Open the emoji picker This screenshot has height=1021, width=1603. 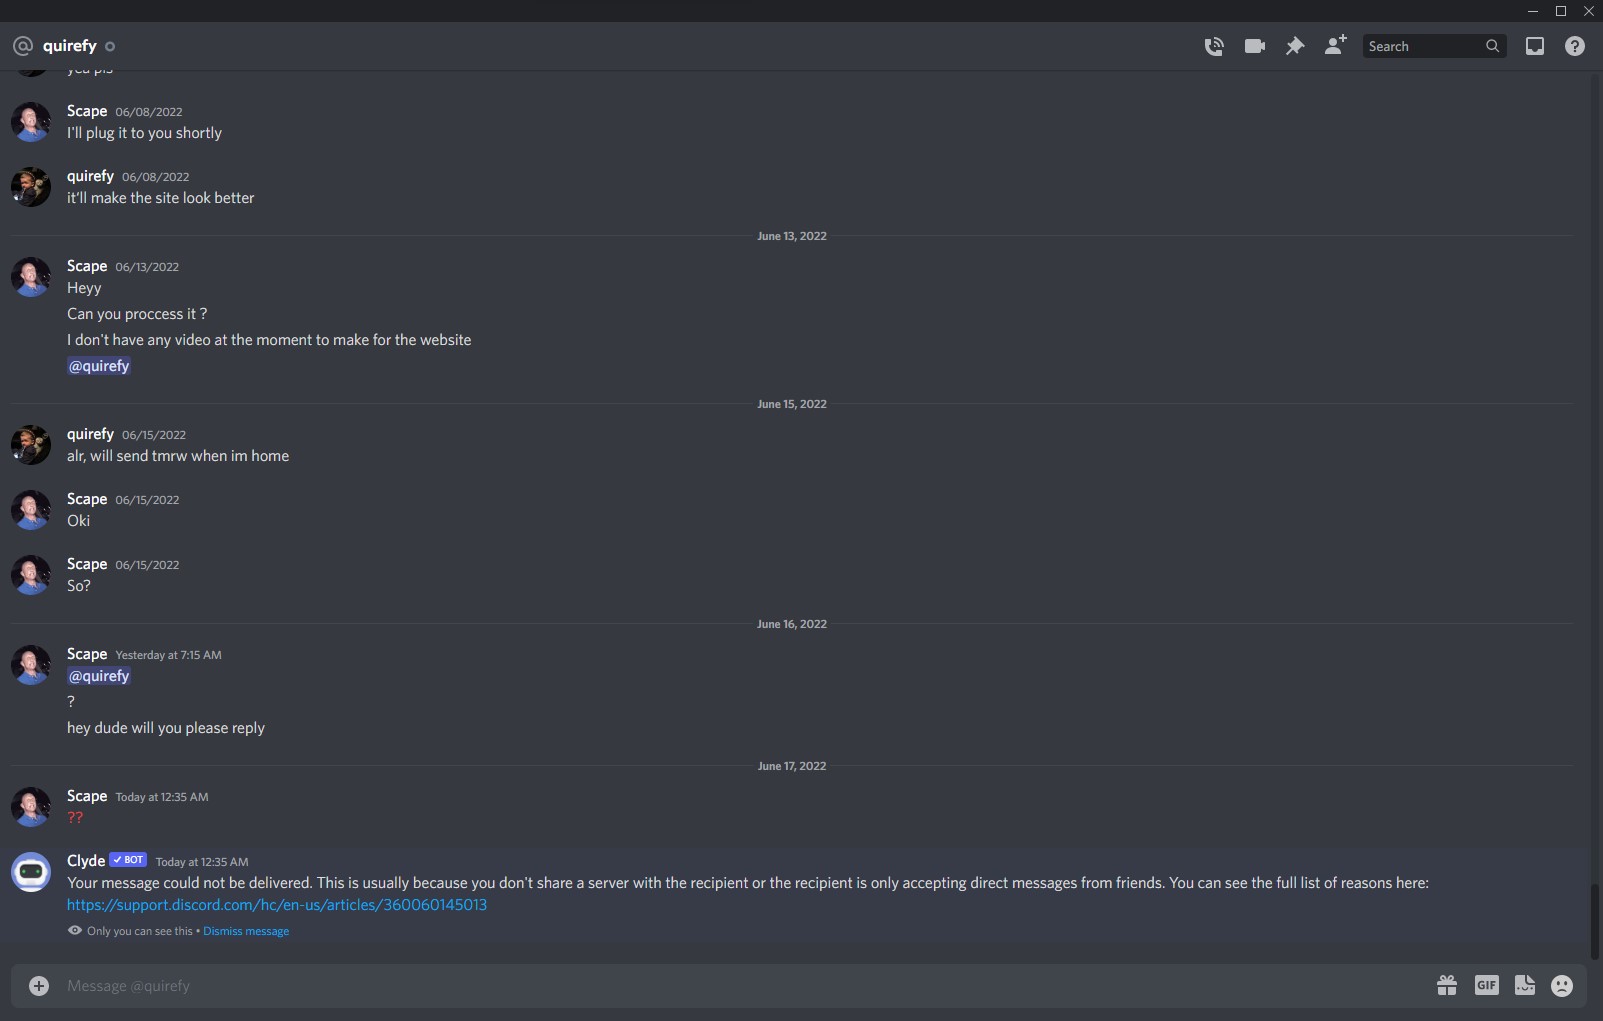1562,986
